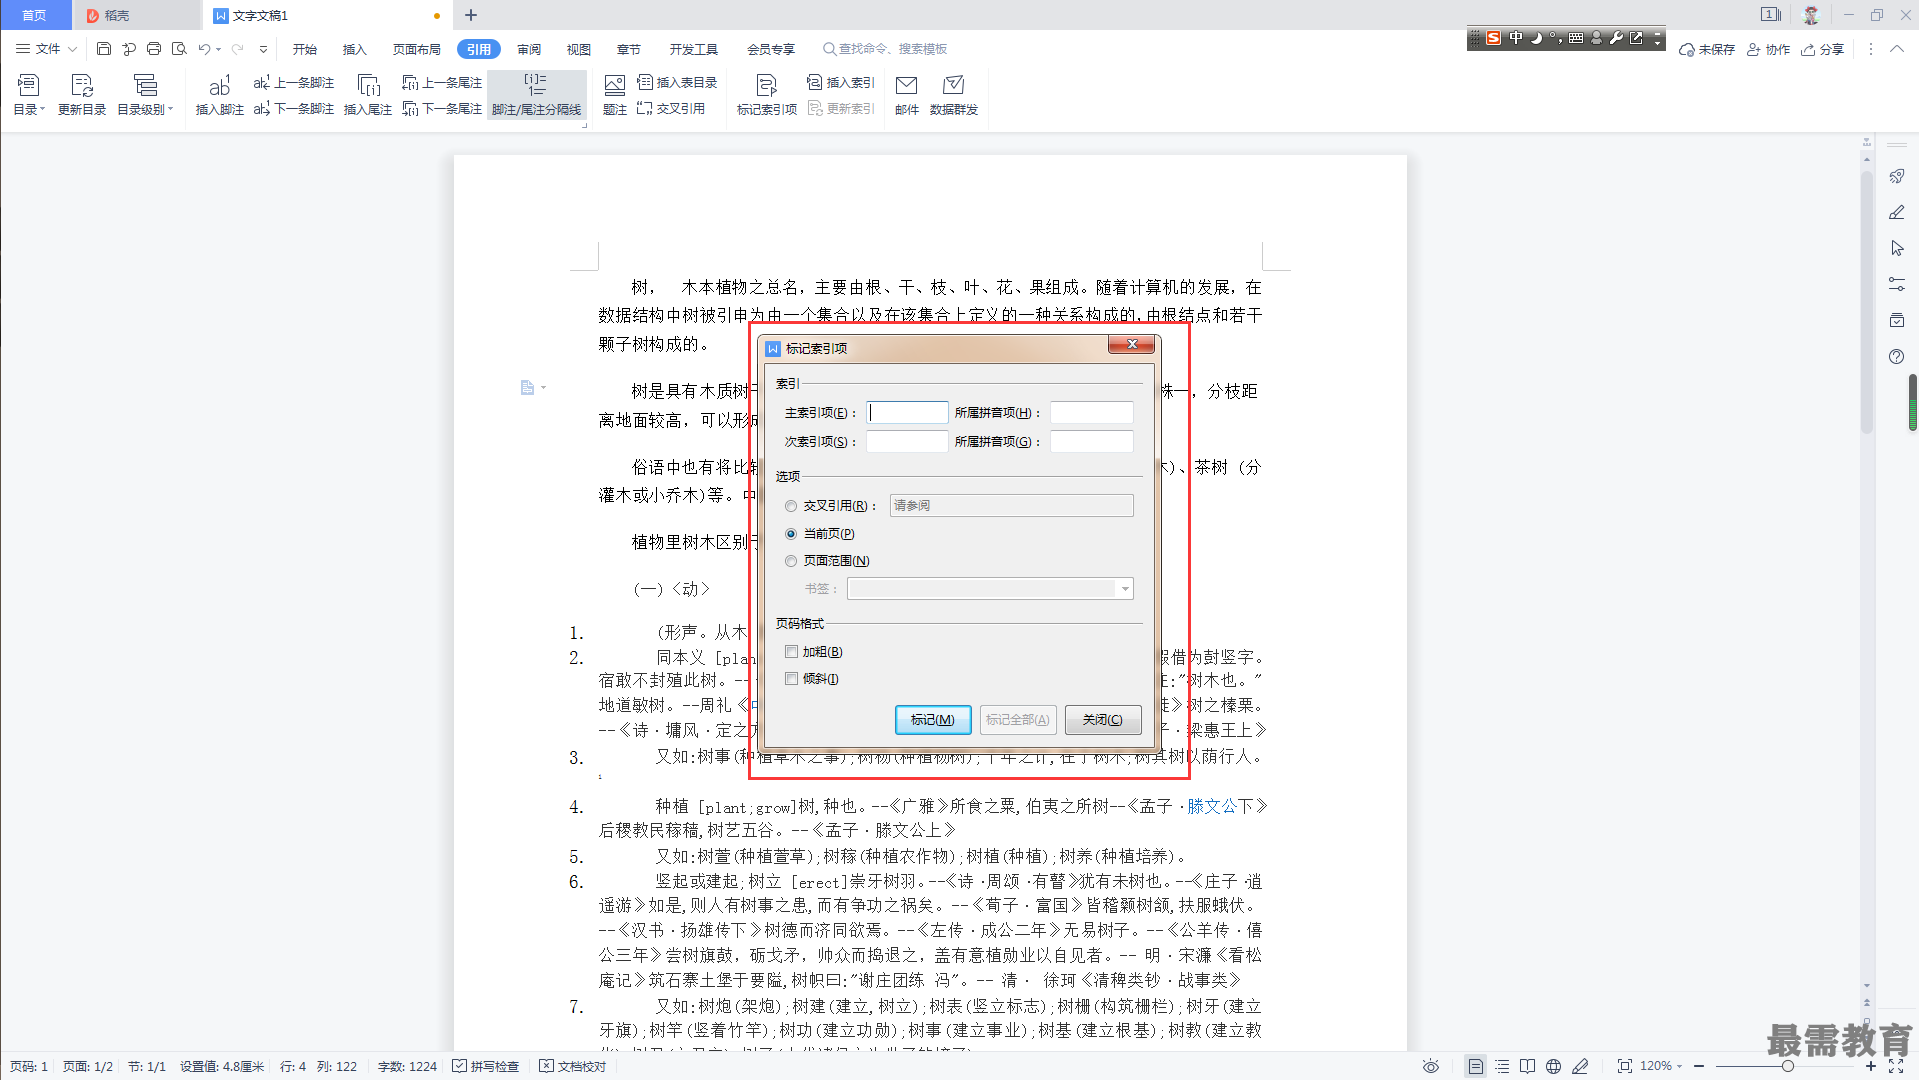Image resolution: width=1919 pixels, height=1080 pixels.
Task: Click 标记索引项 mark index entry icon
Action: click(x=767, y=94)
